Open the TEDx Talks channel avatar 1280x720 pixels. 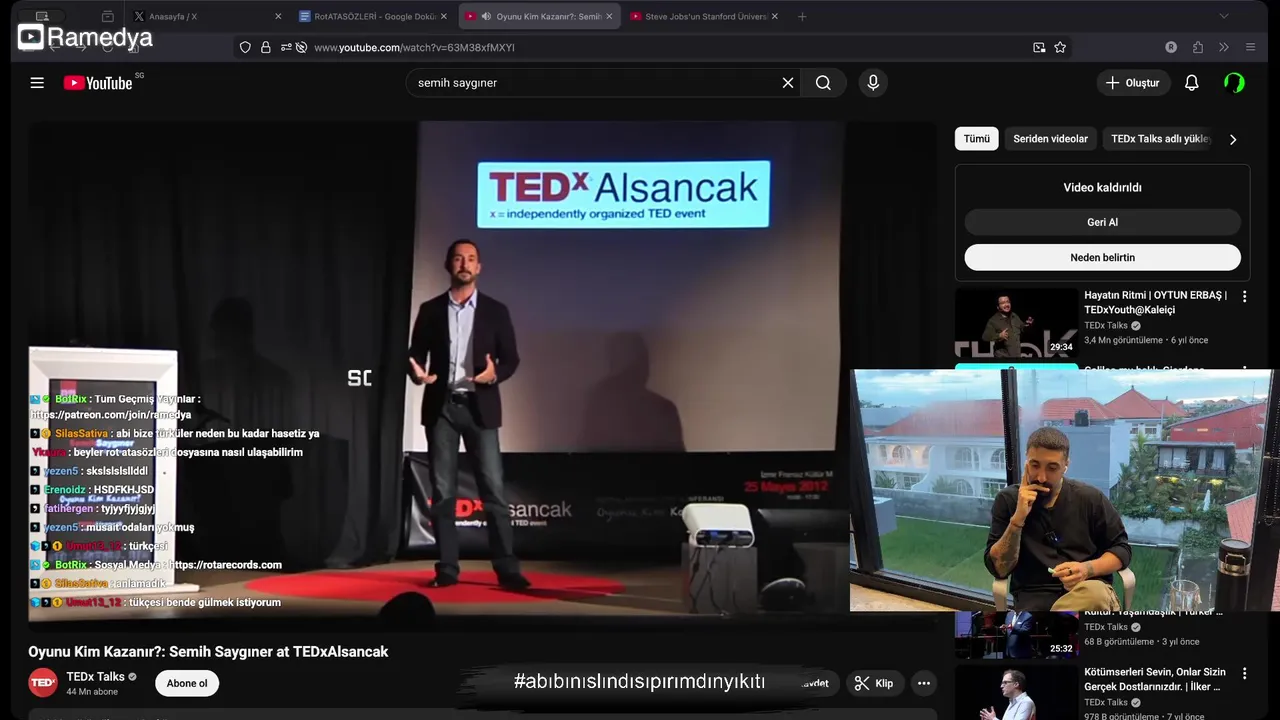point(43,683)
